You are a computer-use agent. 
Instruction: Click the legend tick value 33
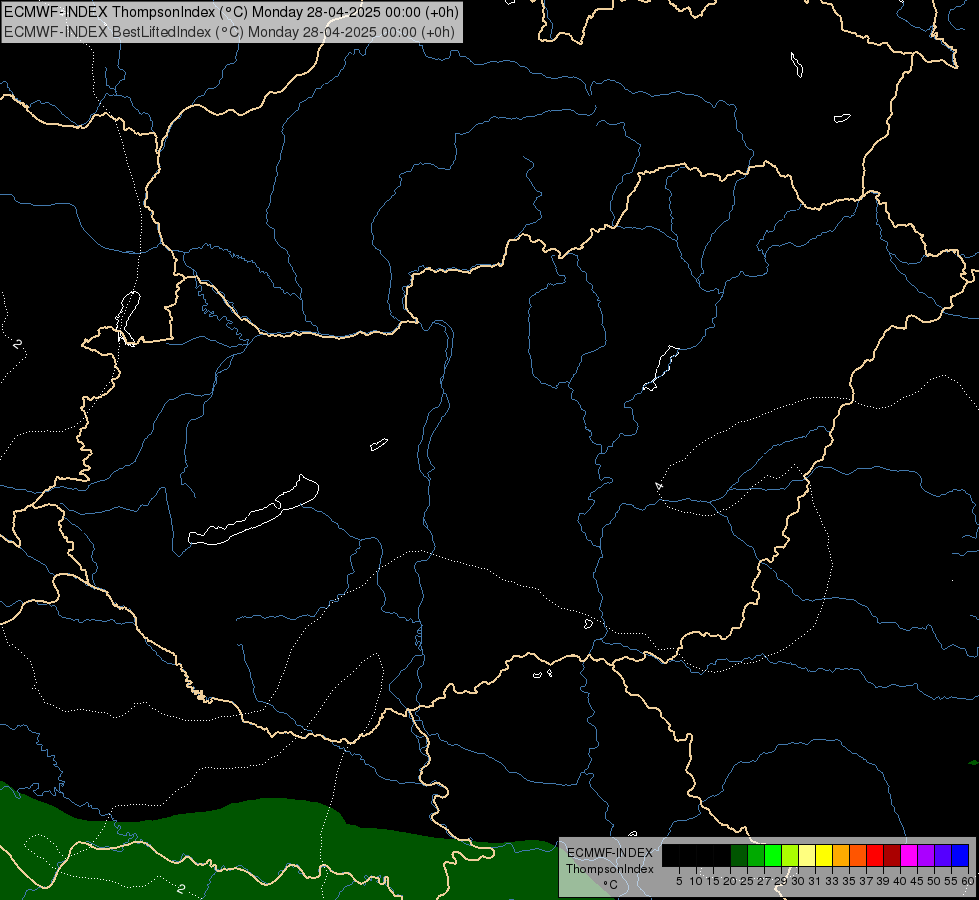click(832, 881)
